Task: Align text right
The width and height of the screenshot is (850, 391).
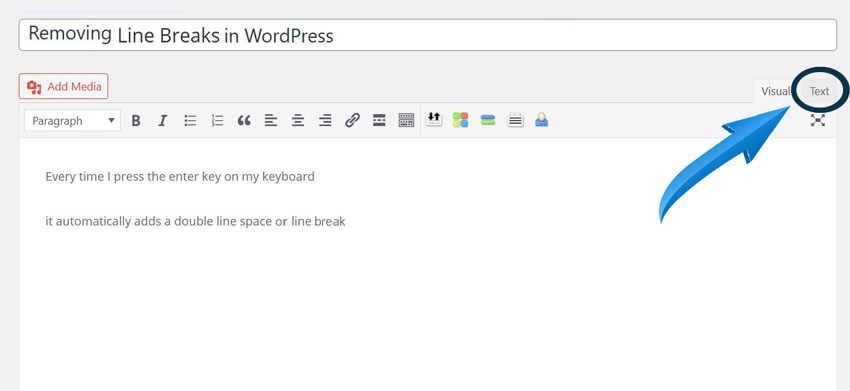Action: pyautogui.click(x=325, y=121)
